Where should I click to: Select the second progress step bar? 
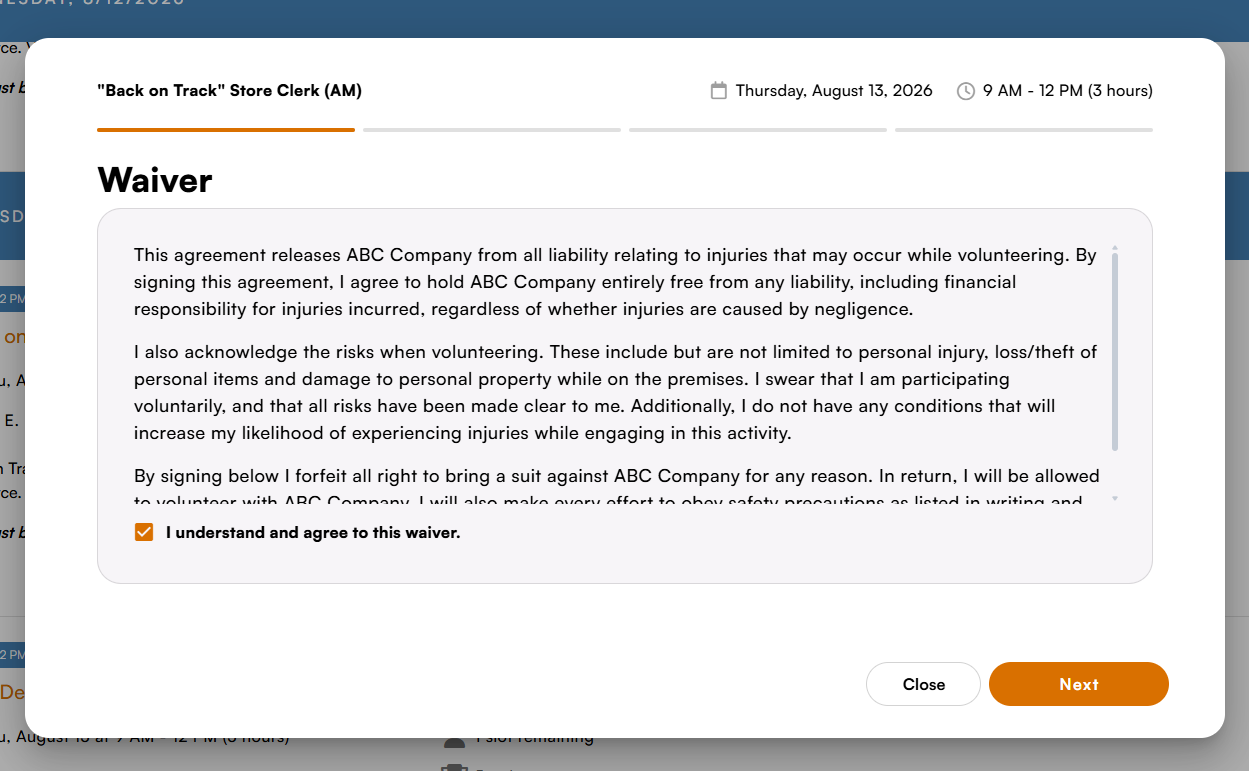[x=492, y=130]
